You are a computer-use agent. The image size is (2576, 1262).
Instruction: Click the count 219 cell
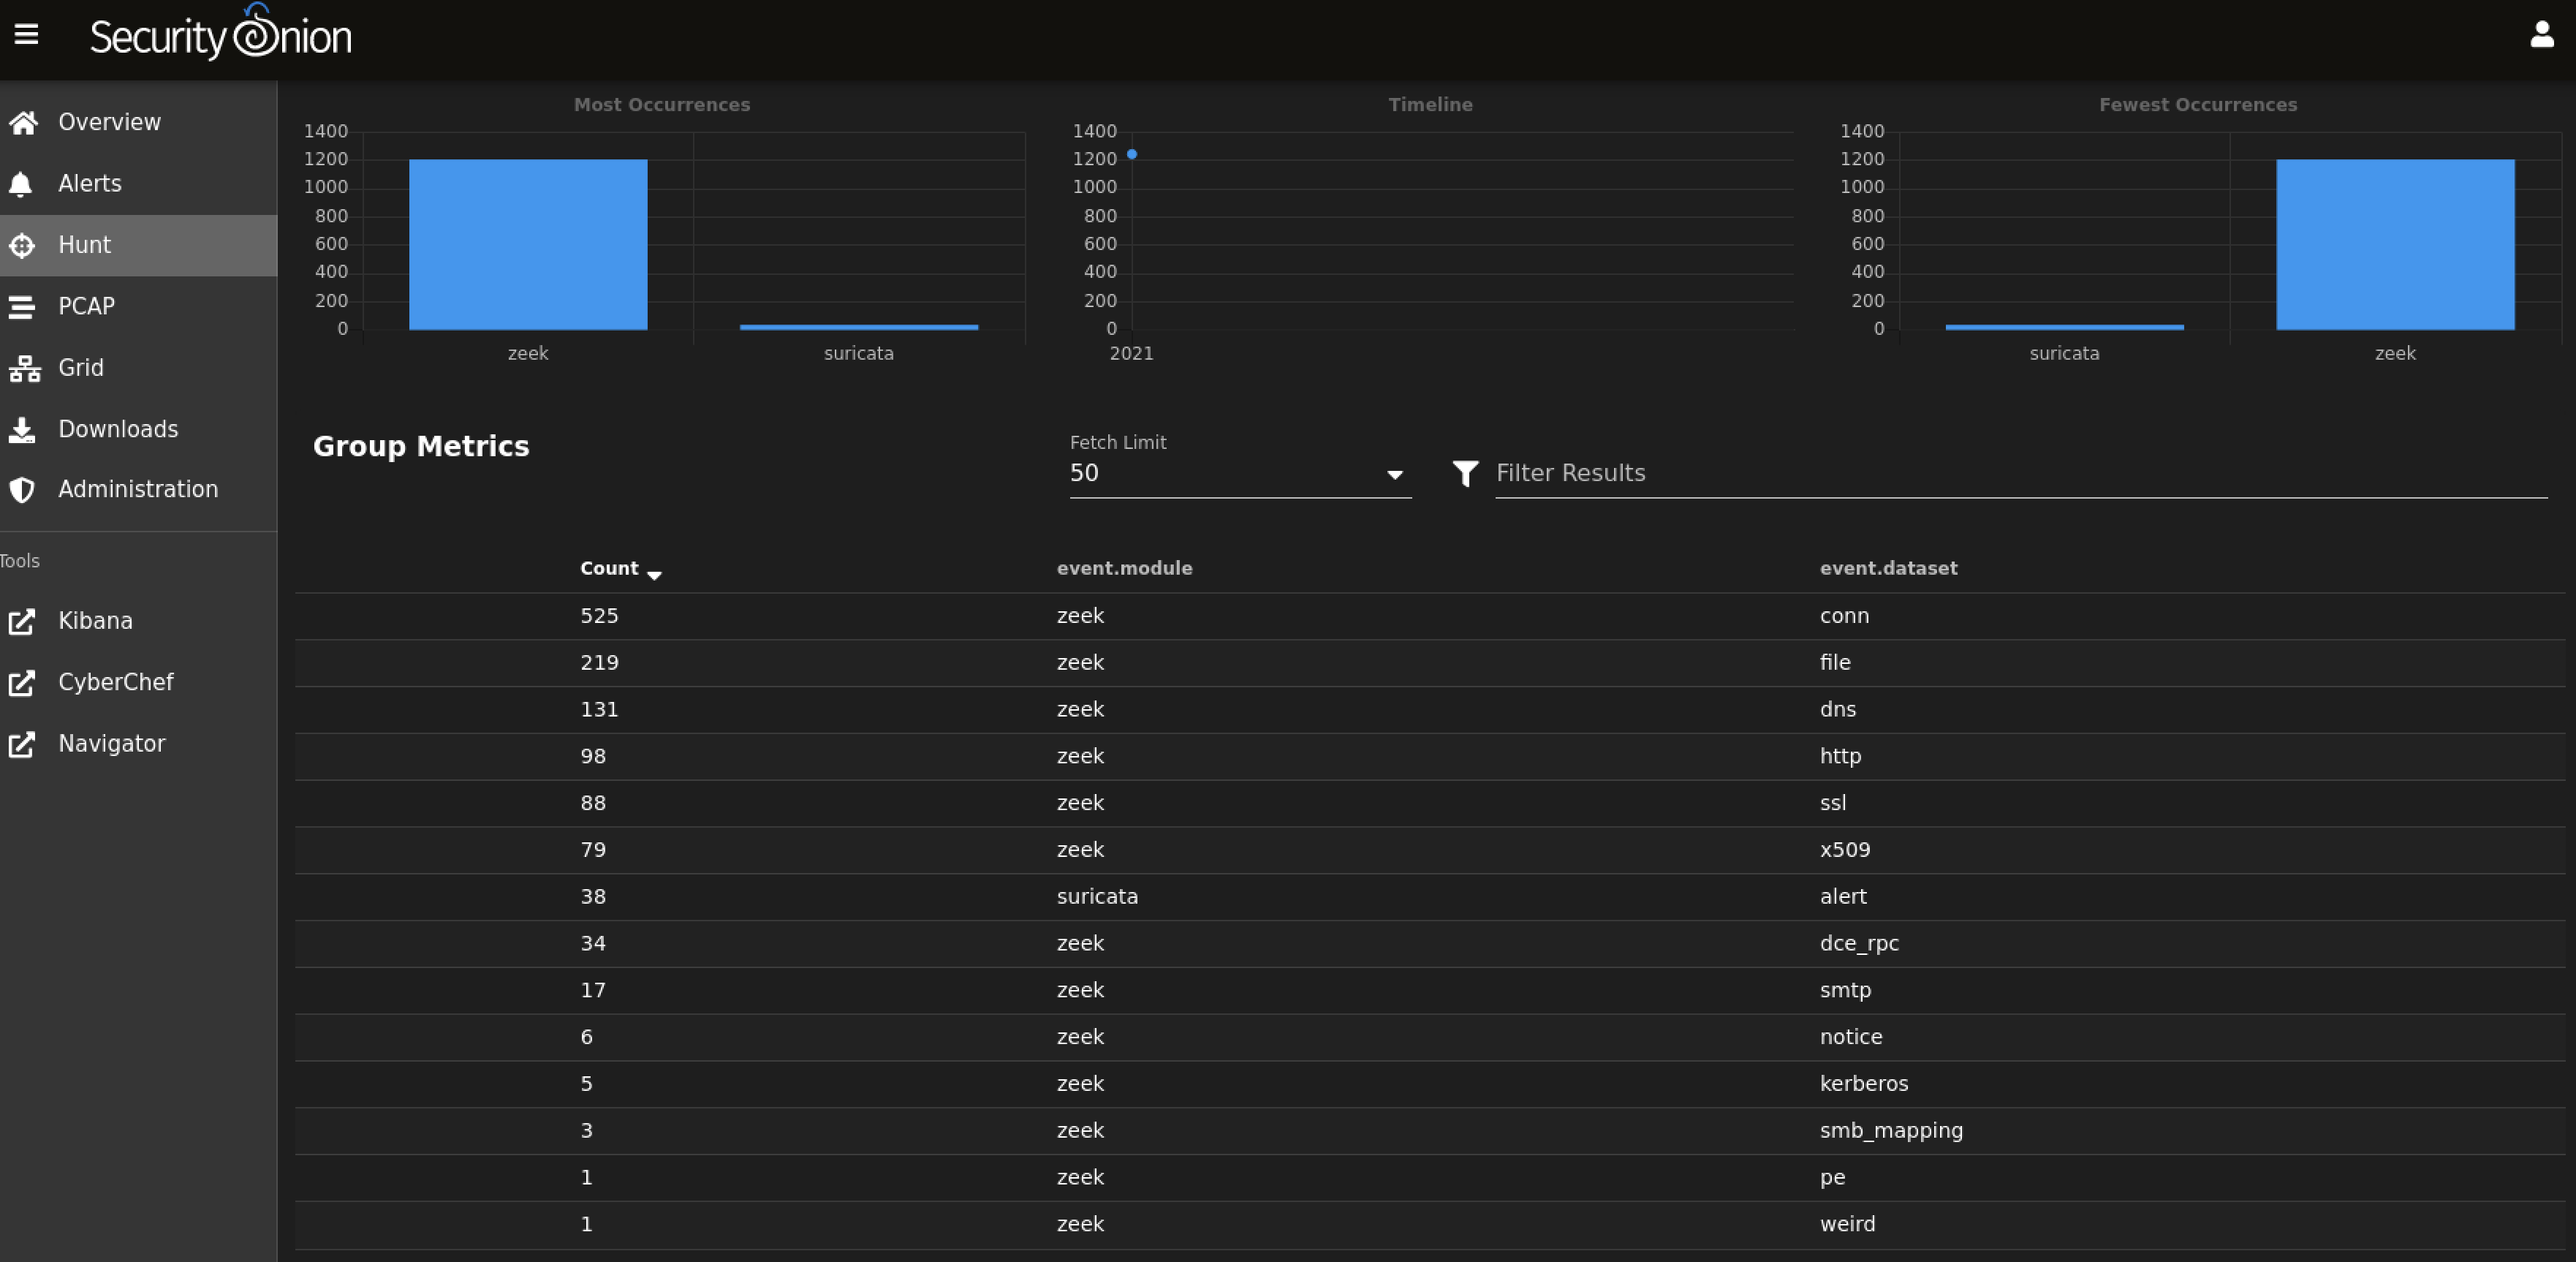click(599, 663)
